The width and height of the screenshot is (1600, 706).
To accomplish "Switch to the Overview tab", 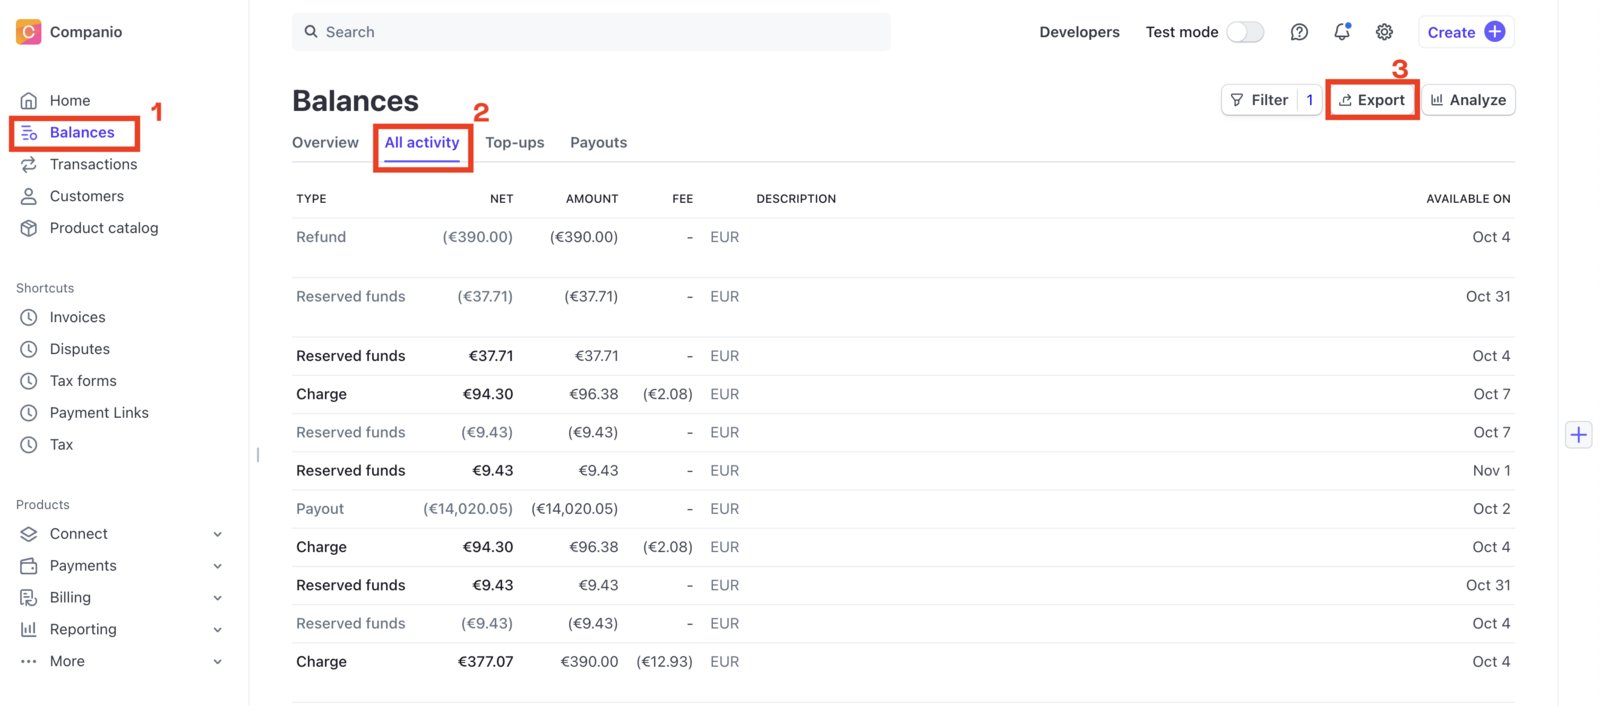I will click(325, 143).
